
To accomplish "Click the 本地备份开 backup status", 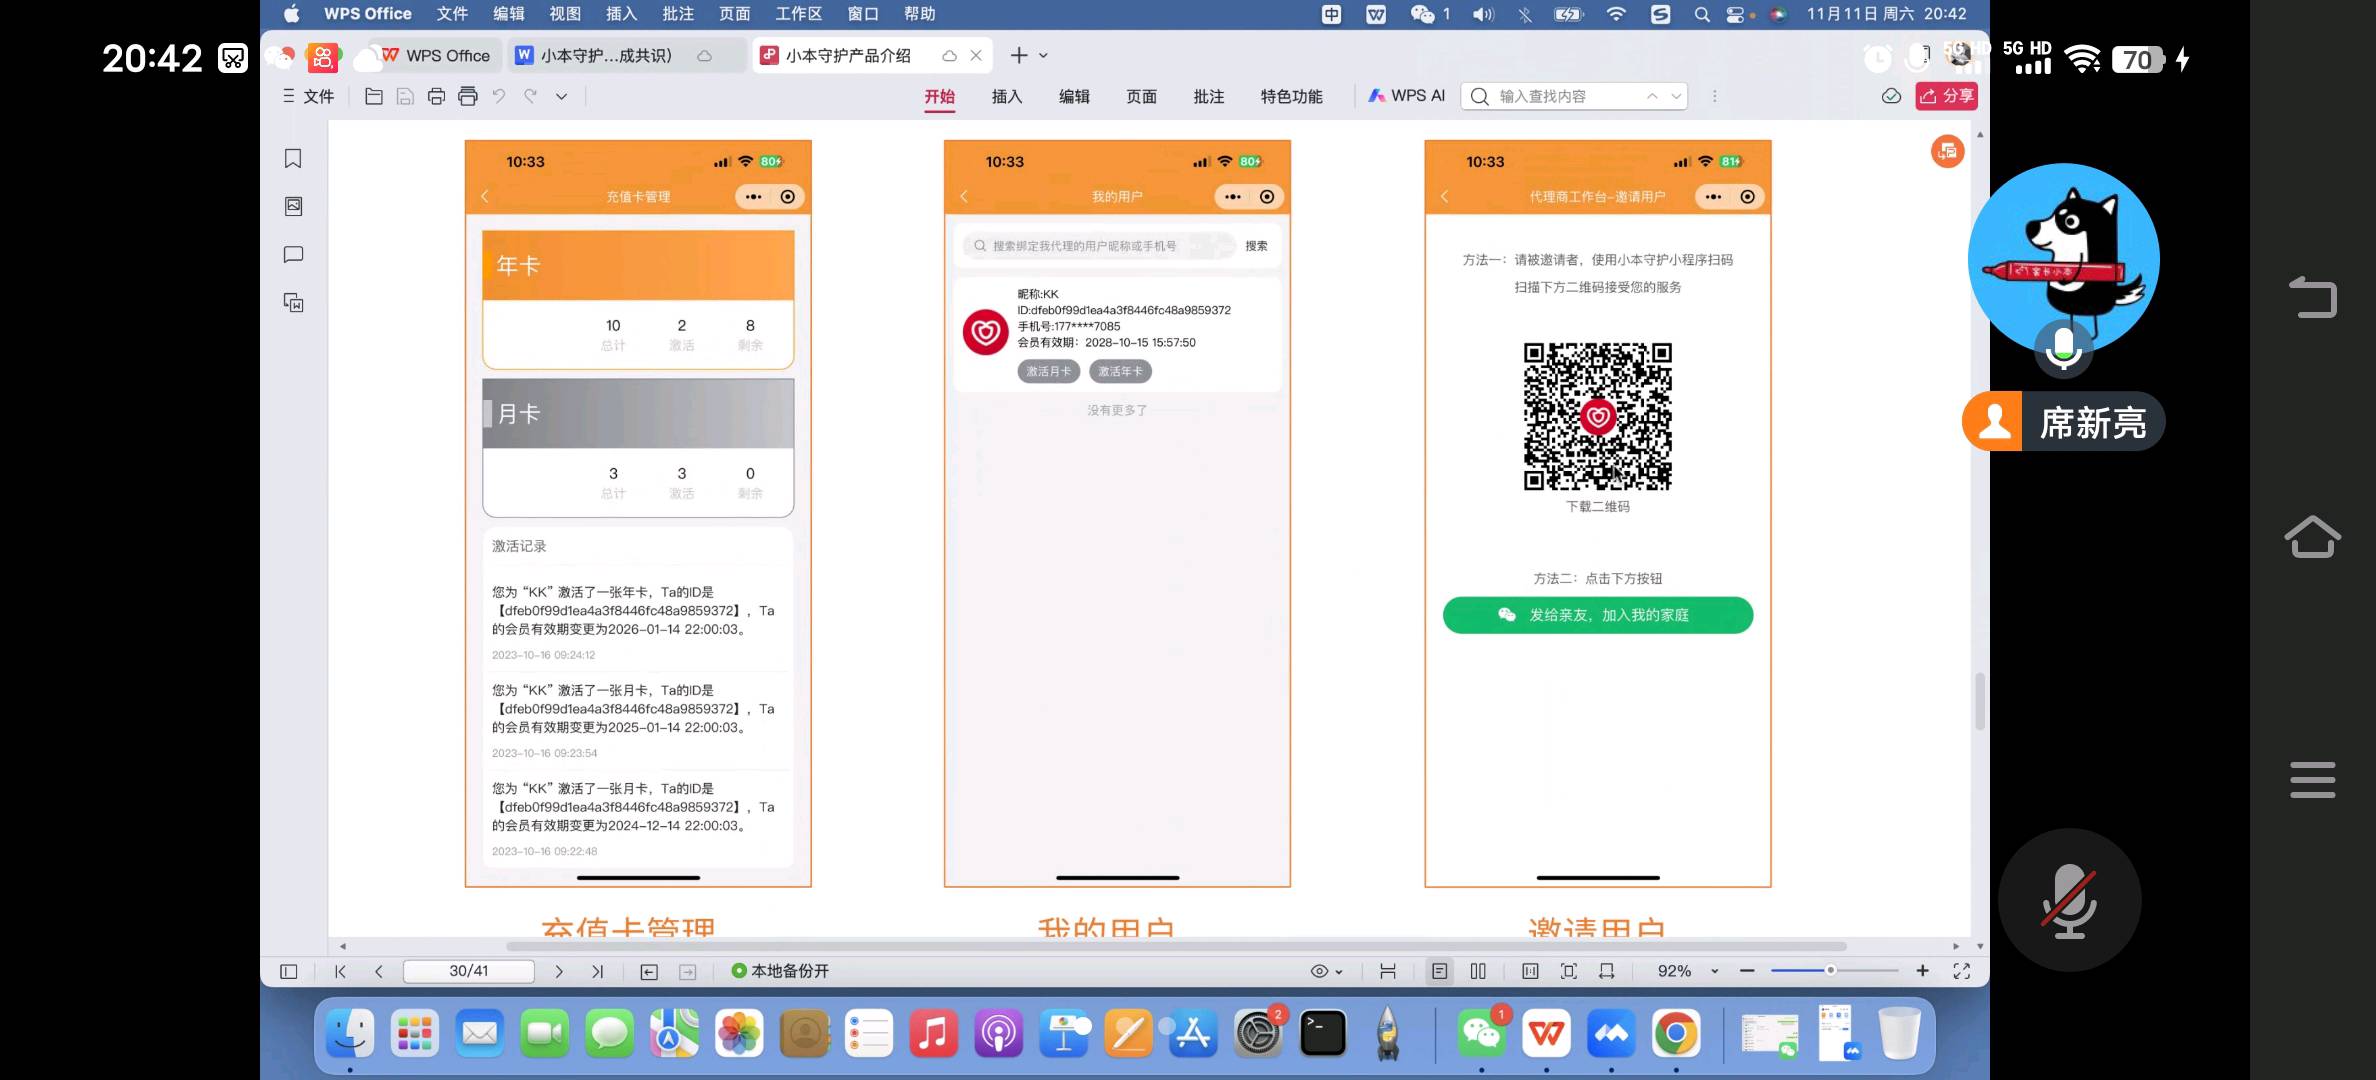I will coord(780,971).
